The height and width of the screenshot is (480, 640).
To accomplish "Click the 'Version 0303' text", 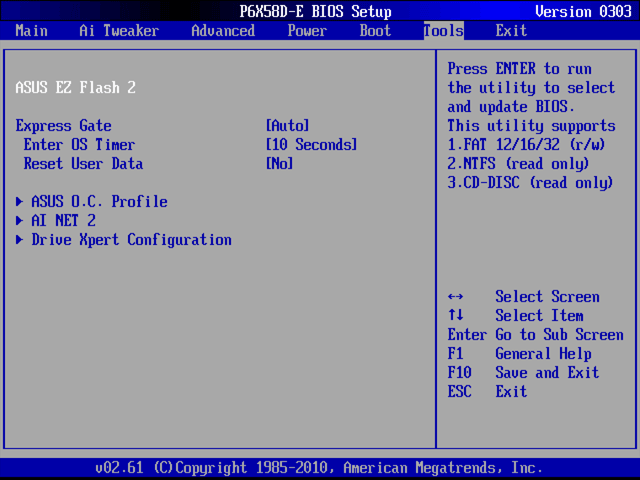I will tap(583, 11).
